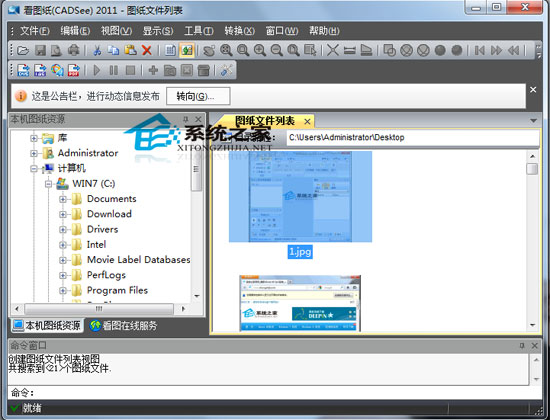The width and height of the screenshot is (550, 420).
Task: Click the Convert to PDF icon
Action: tap(74, 70)
